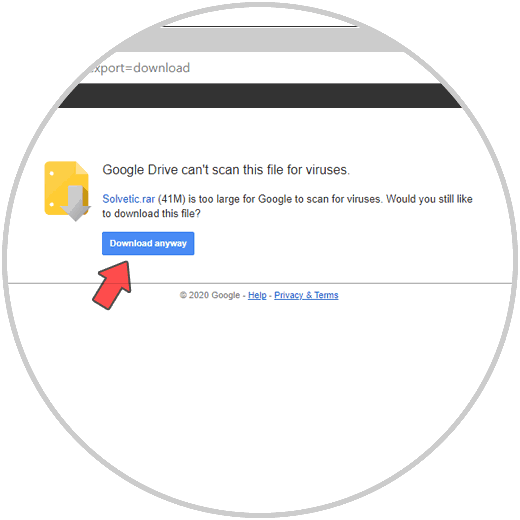The height and width of the screenshot is (520, 520).
Task: Click the blue Download anyway button
Action: click(x=148, y=243)
